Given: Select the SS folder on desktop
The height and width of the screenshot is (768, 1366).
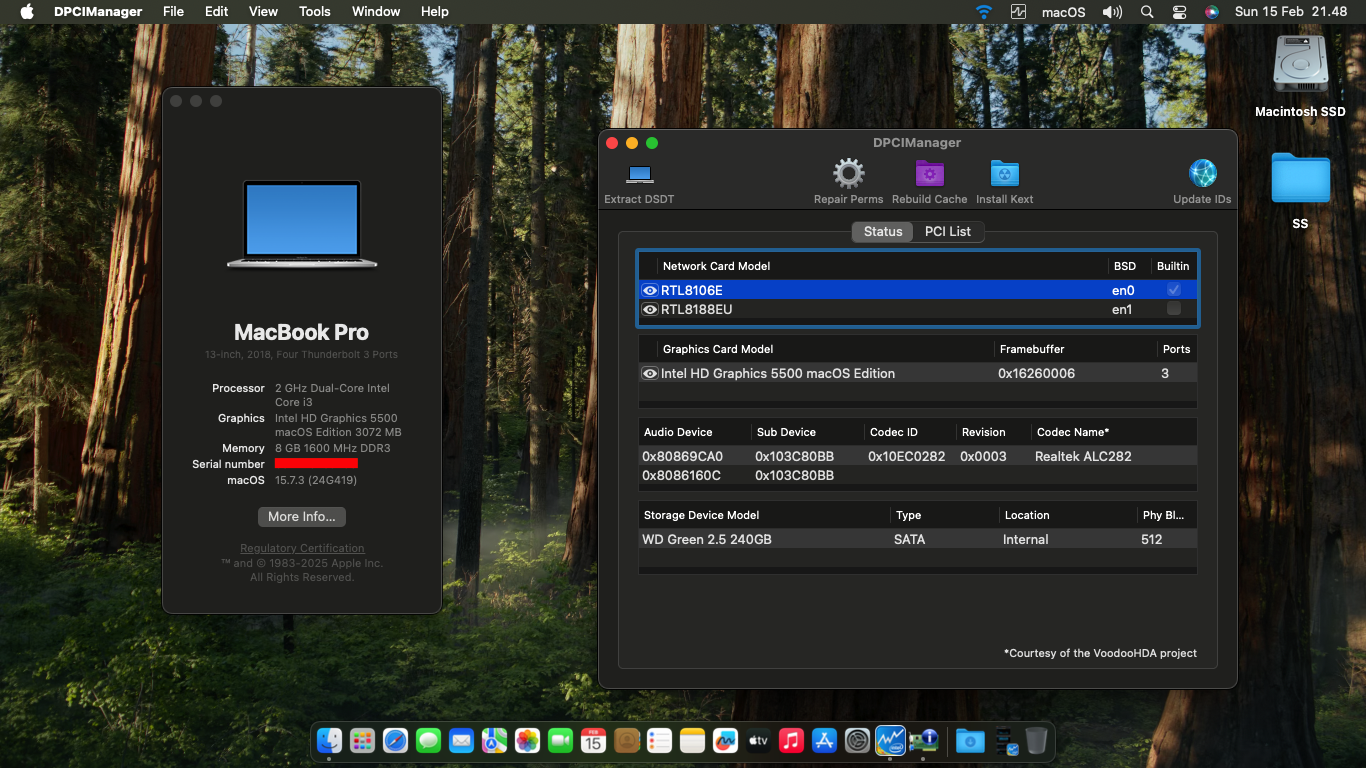Looking at the screenshot, I should [1300, 178].
